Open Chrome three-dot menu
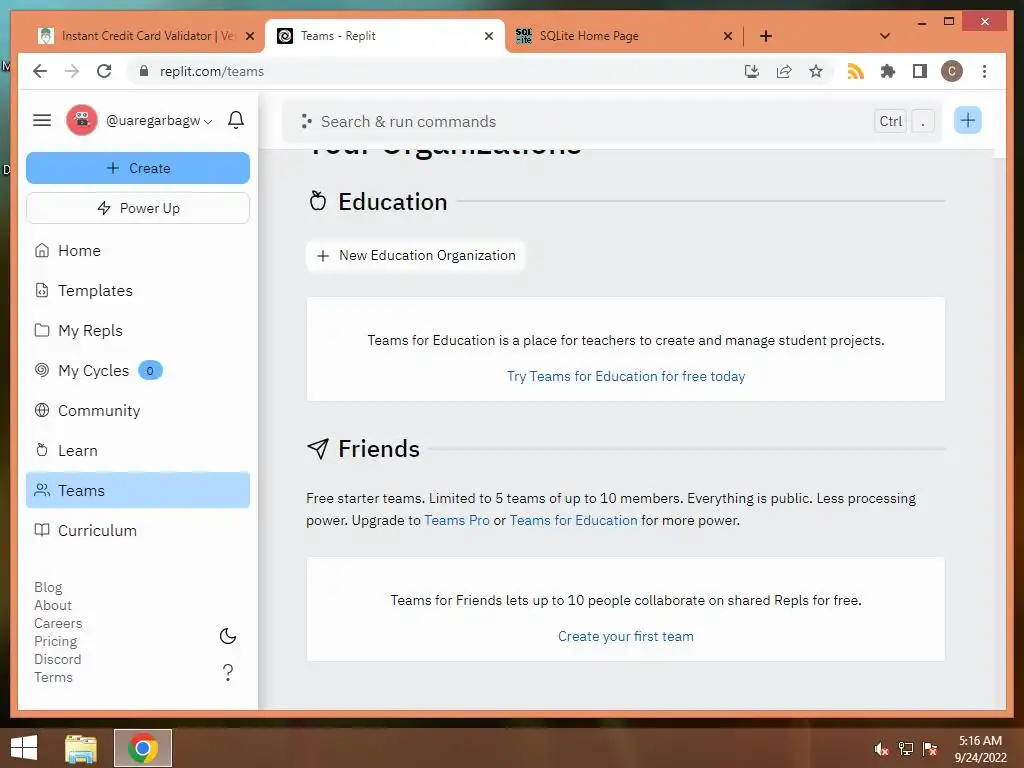This screenshot has width=1024, height=768. (x=984, y=71)
